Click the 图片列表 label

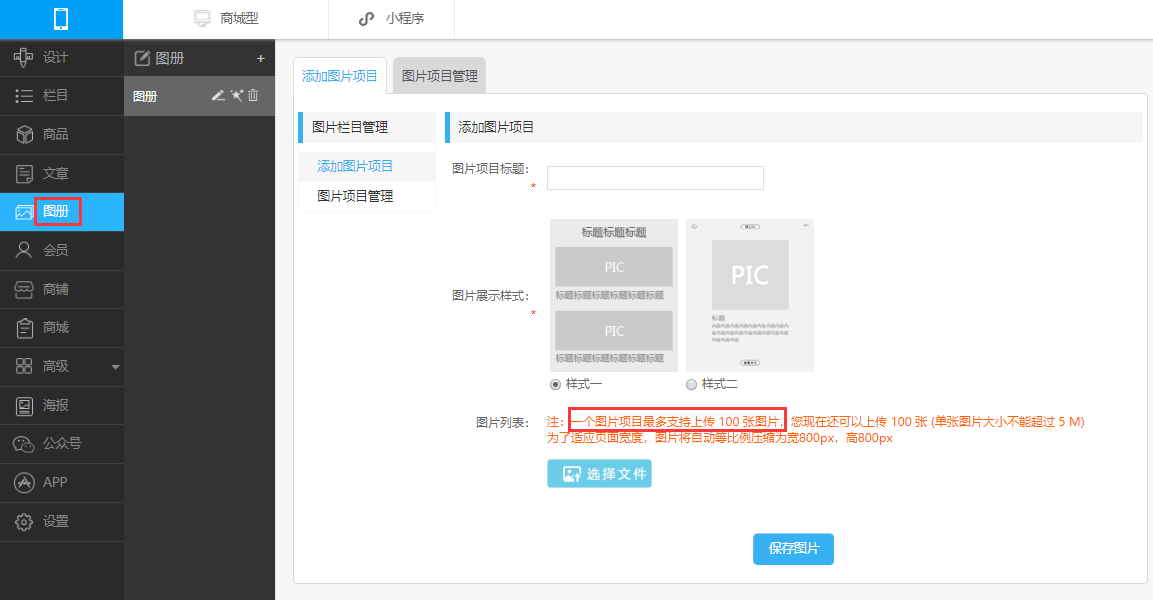click(502, 423)
